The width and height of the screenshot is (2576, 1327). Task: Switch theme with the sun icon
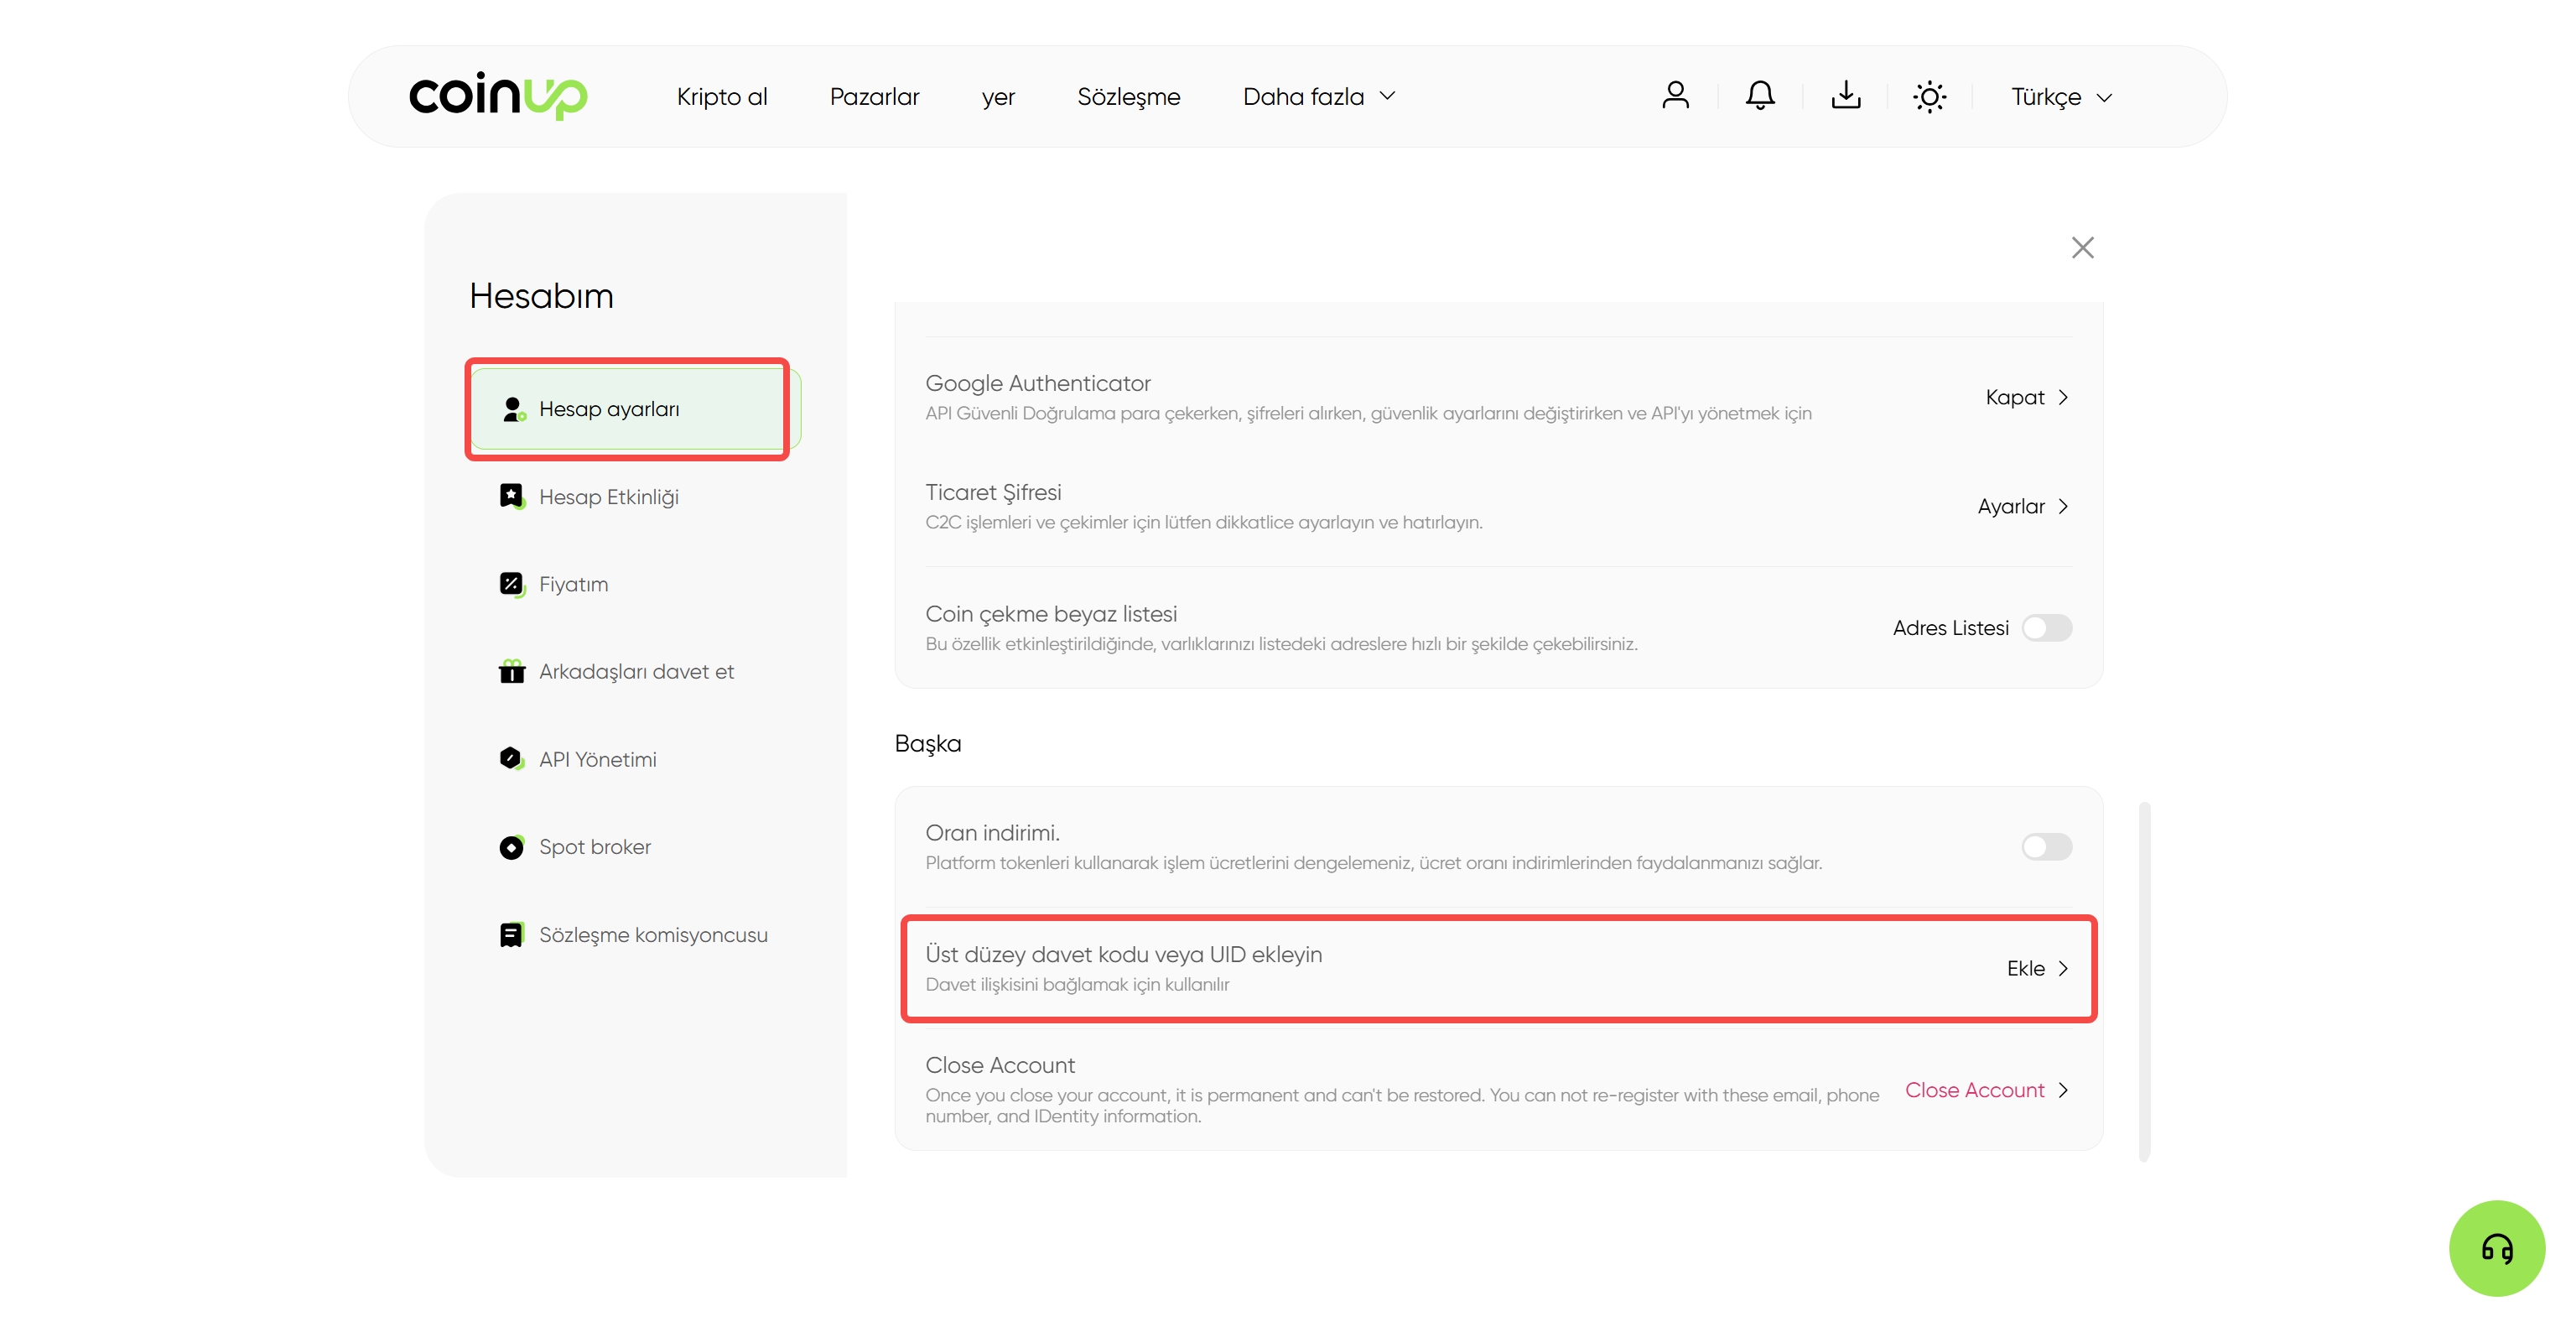click(x=1929, y=97)
